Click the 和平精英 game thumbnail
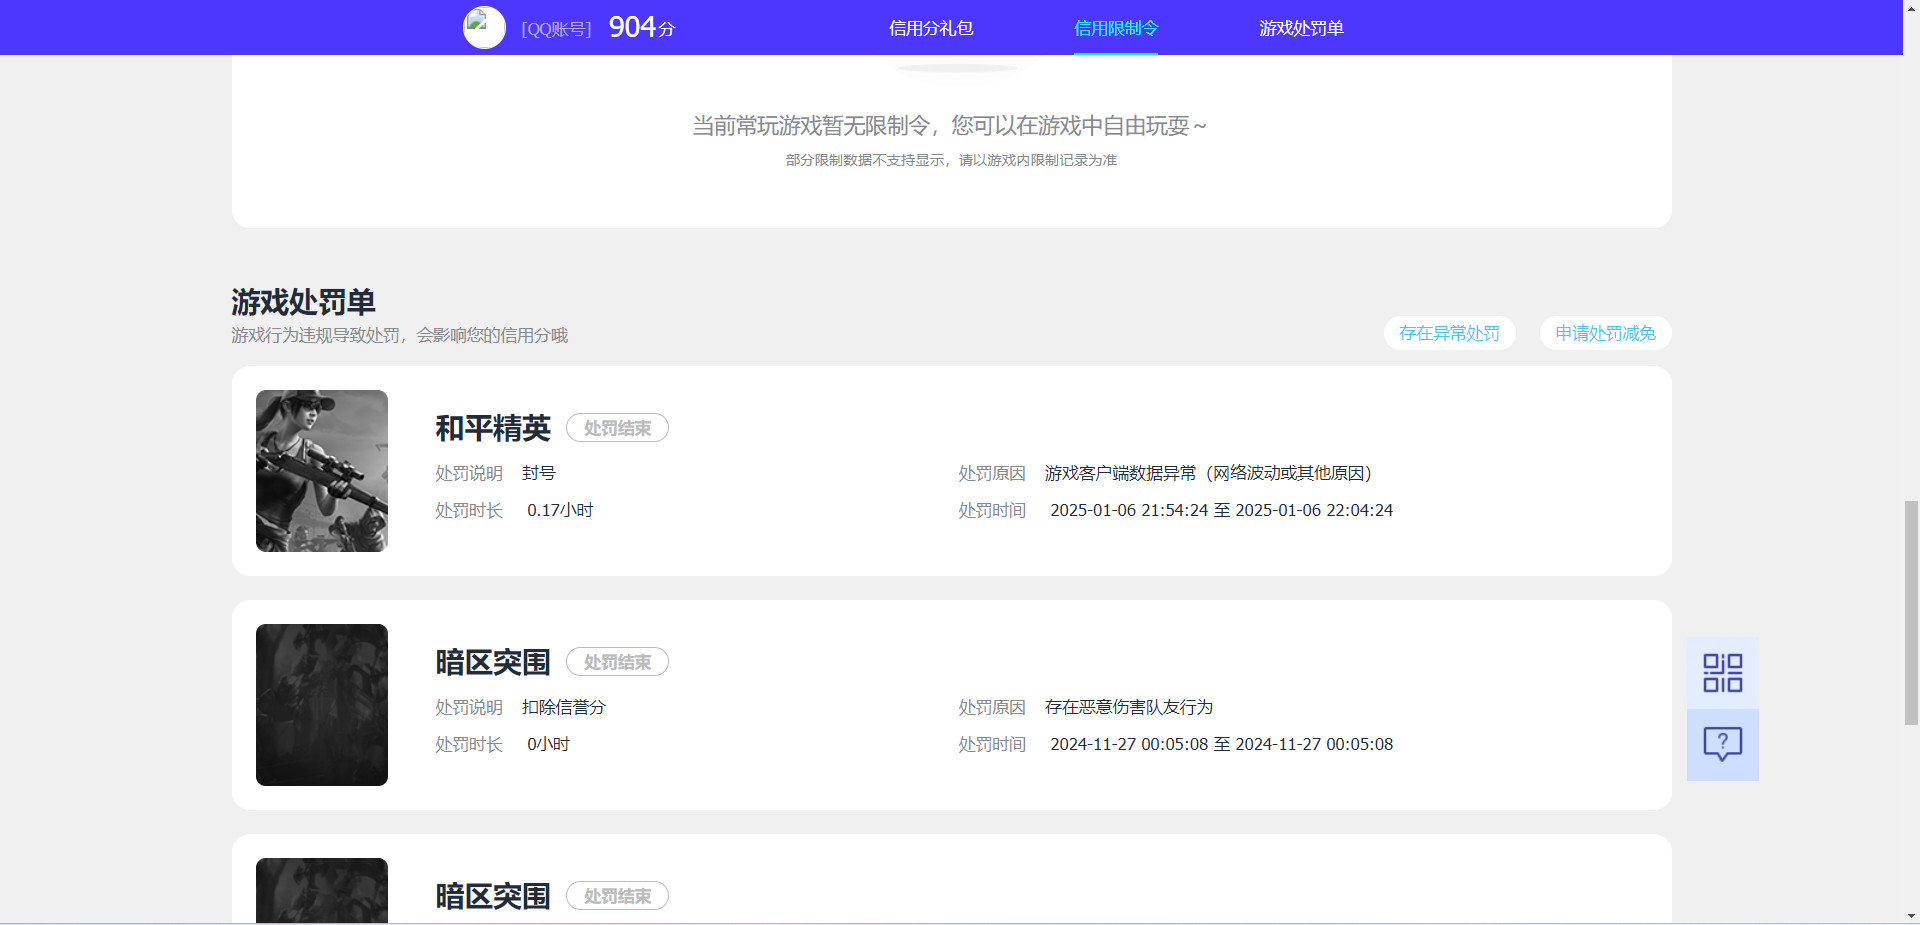 322,471
